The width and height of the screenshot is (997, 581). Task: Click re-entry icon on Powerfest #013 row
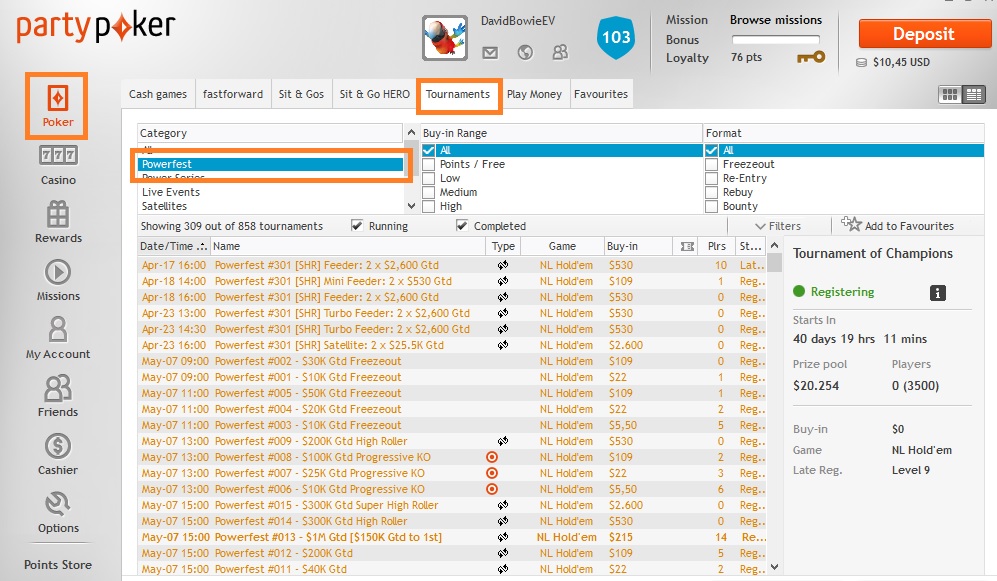tap(502, 537)
